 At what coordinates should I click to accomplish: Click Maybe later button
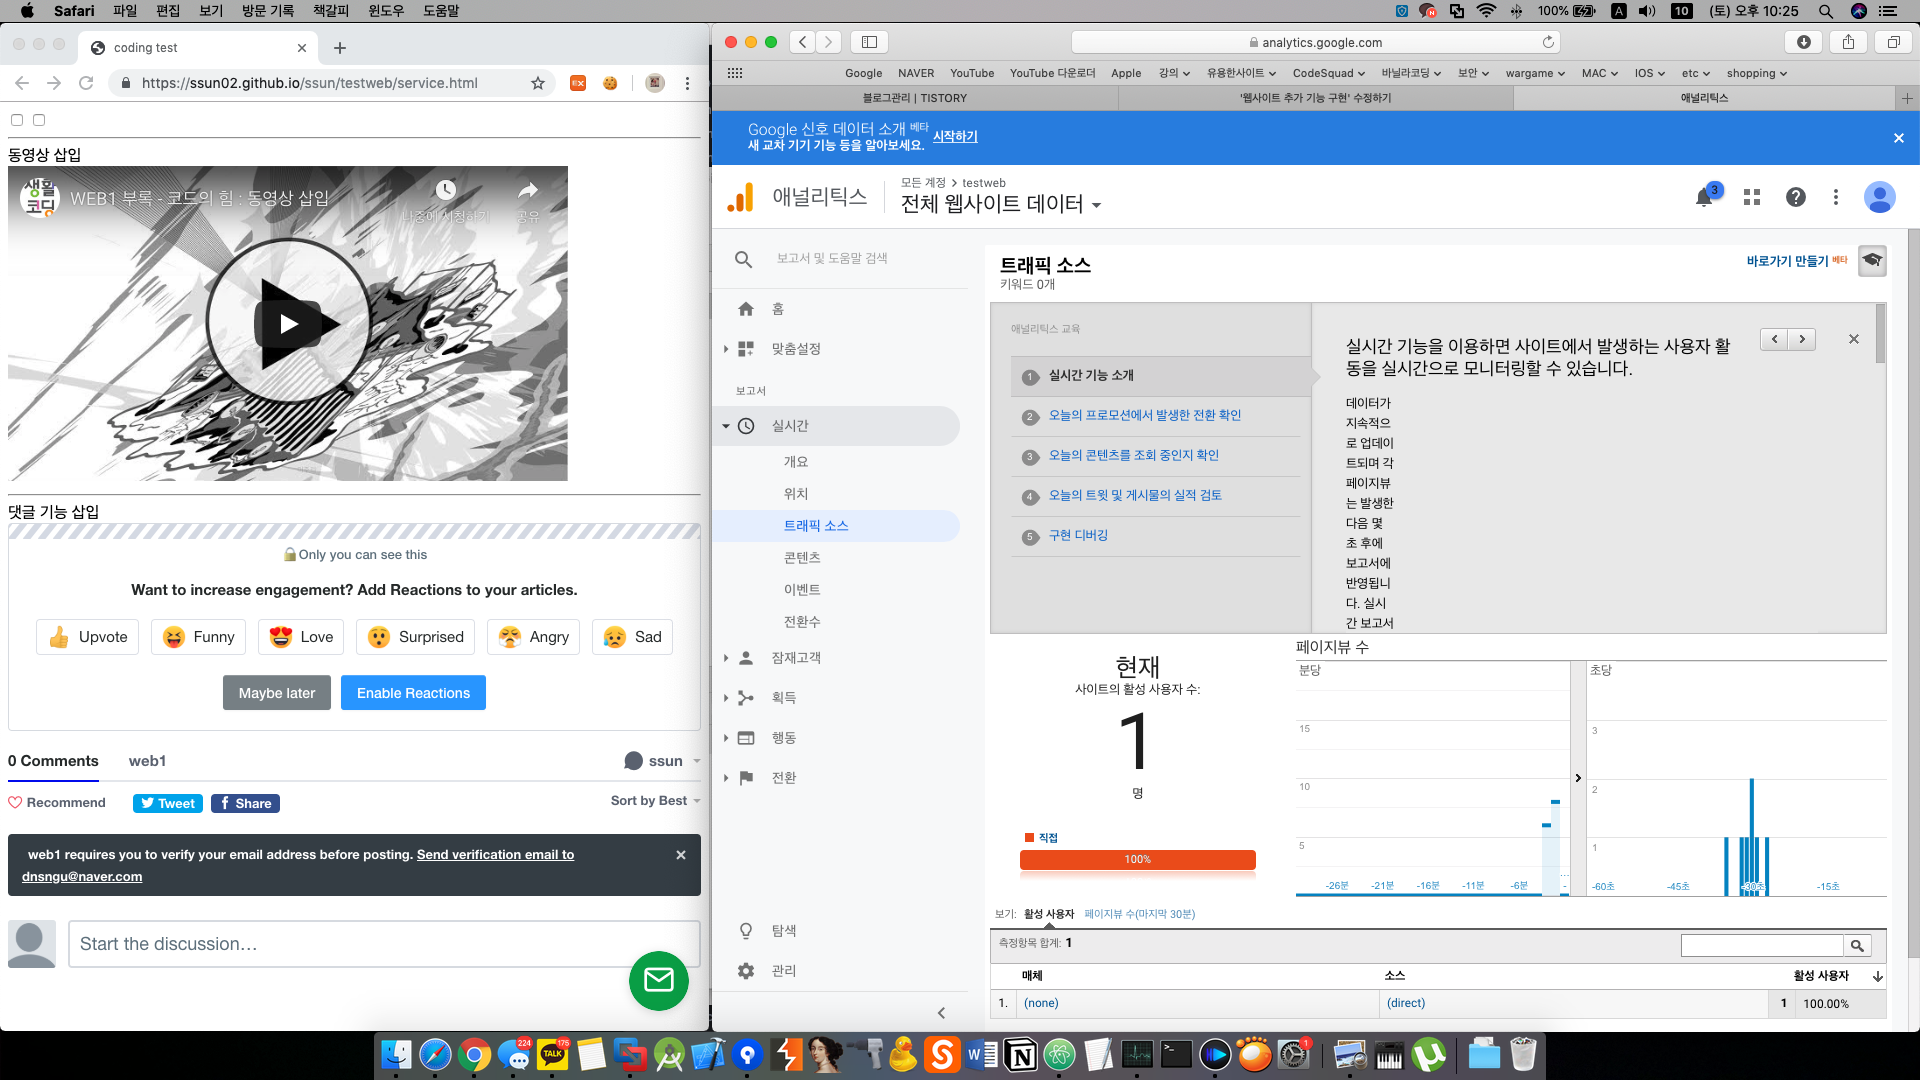pos(277,693)
